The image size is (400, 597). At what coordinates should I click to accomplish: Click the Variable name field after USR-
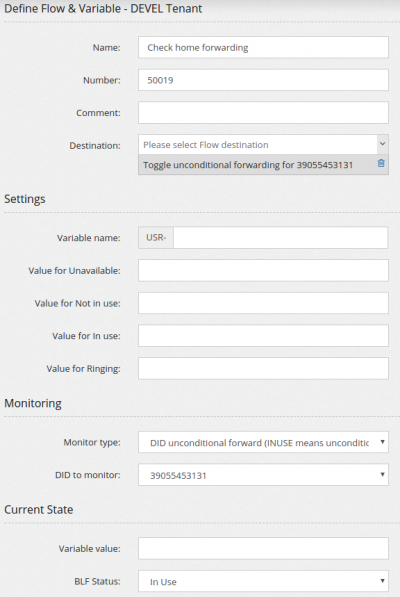pos(280,238)
